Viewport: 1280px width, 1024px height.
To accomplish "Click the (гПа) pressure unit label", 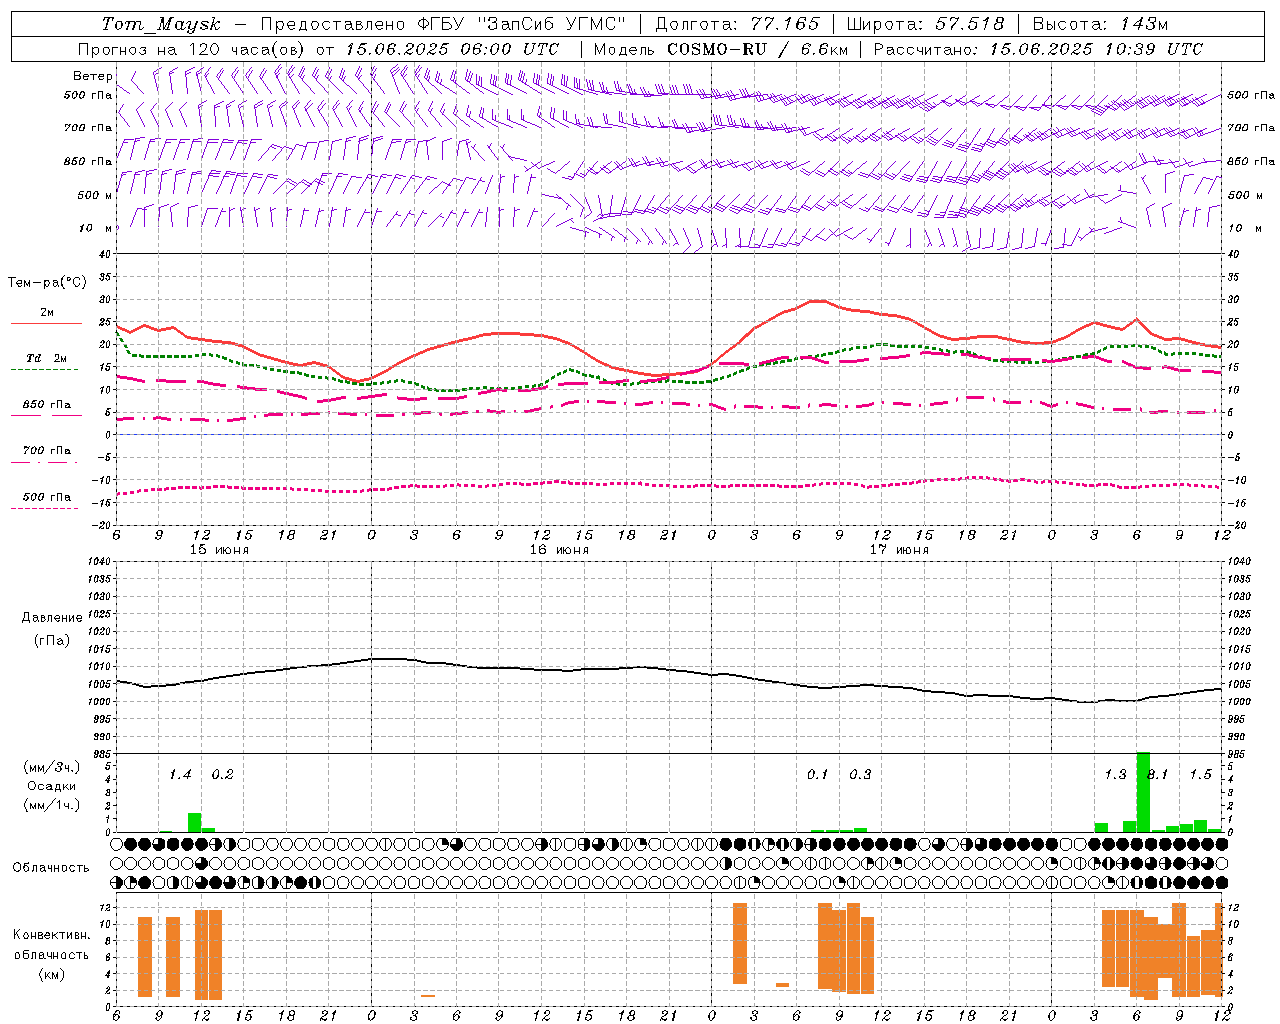I will click(52, 641).
